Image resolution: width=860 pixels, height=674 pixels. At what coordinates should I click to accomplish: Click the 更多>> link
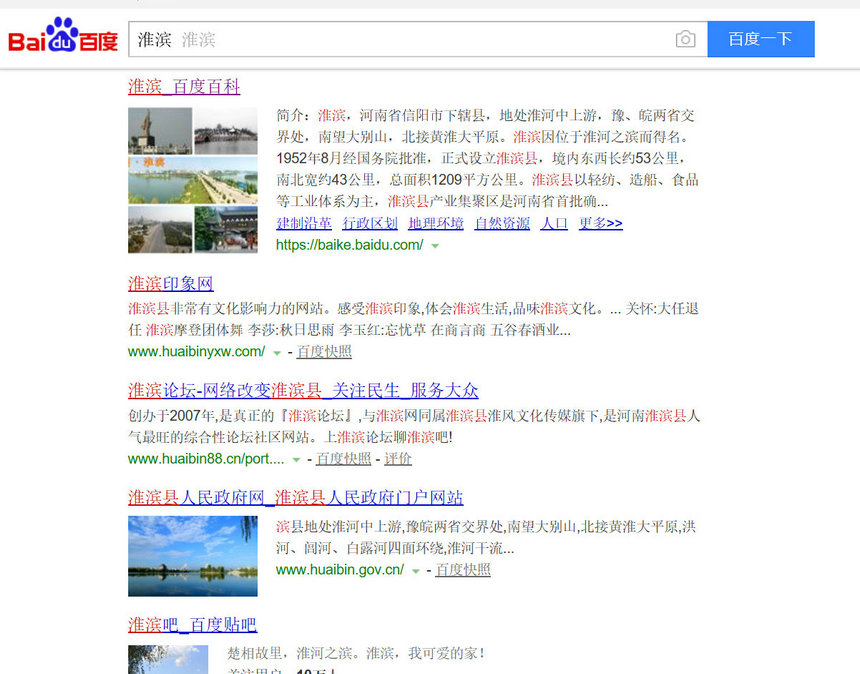(601, 223)
